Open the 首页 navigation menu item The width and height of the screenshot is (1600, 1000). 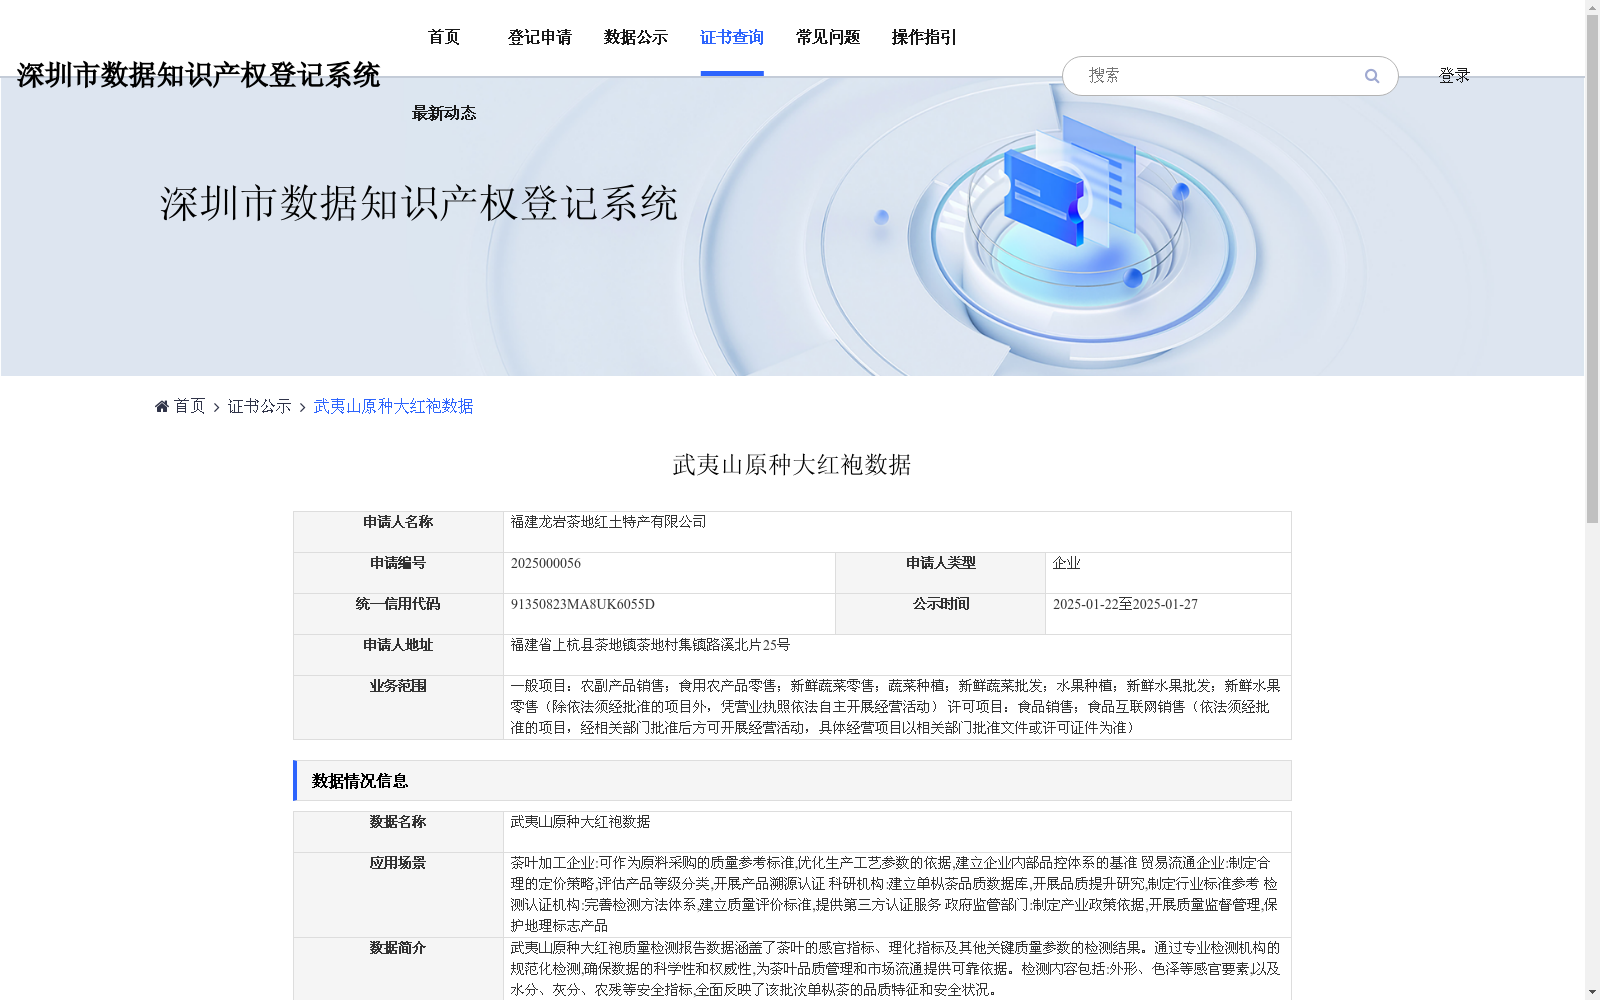(x=444, y=37)
